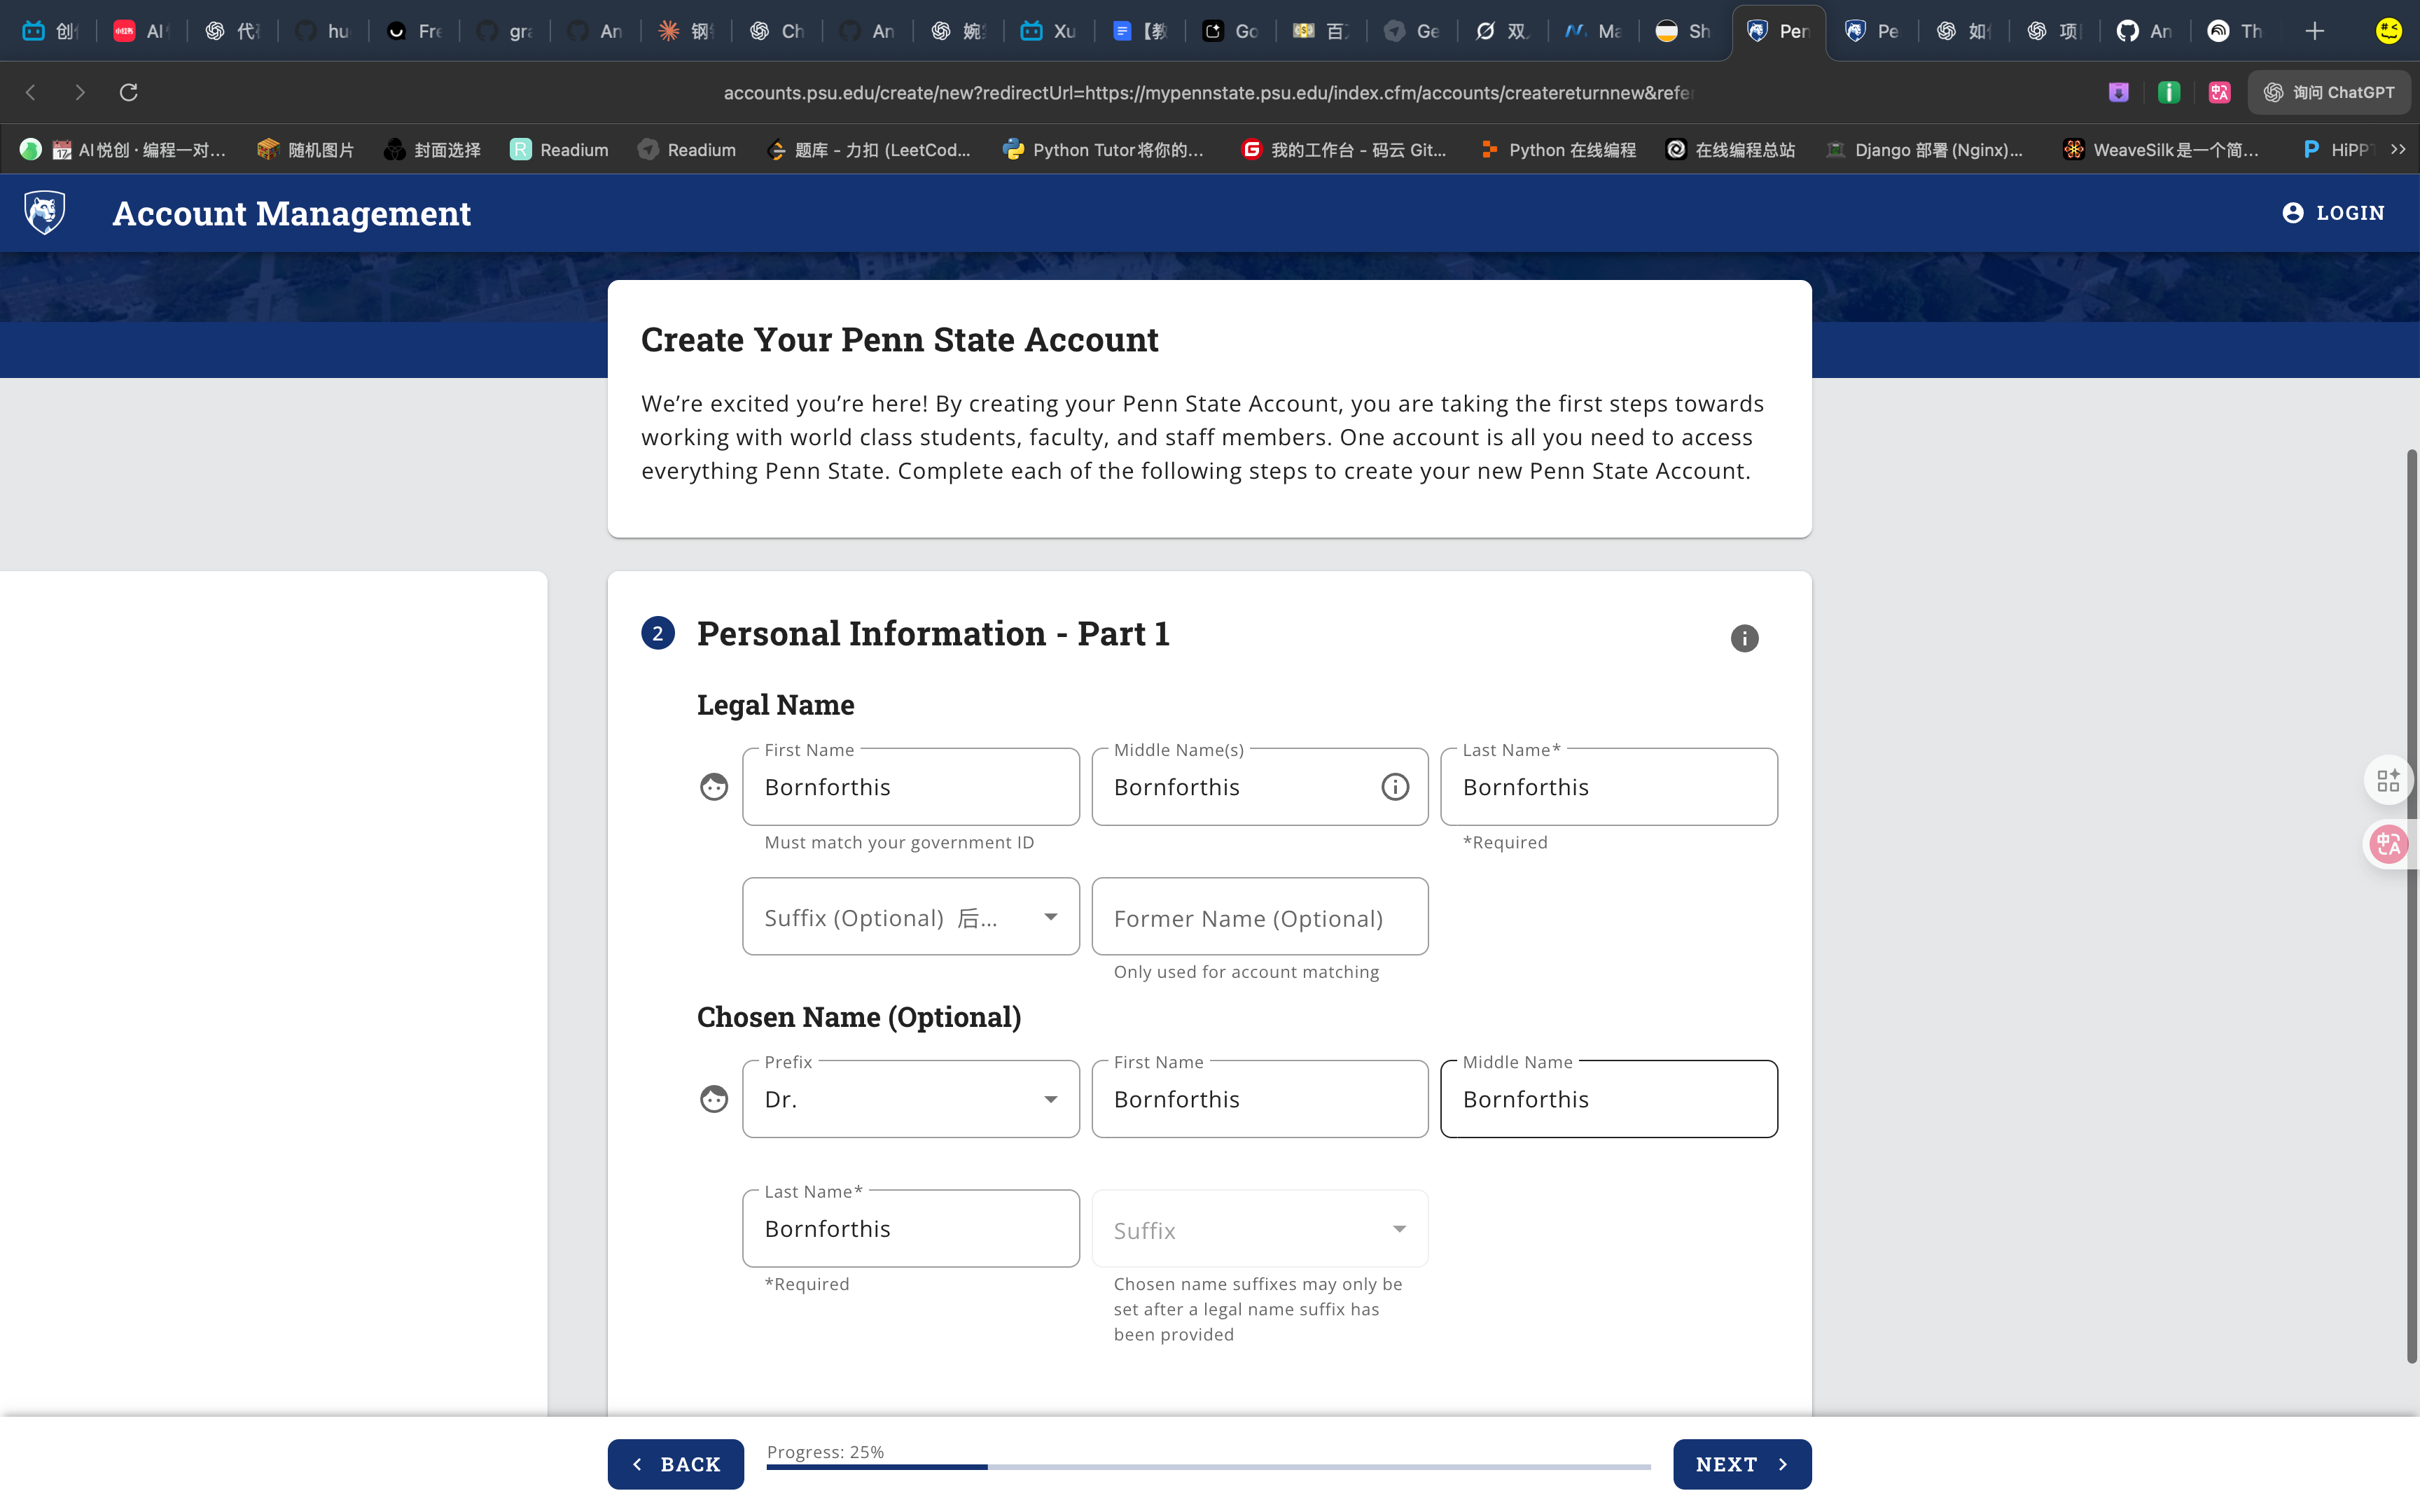Click the browser forward arrow
The width and height of the screenshot is (2420, 1512).
coord(80,92)
